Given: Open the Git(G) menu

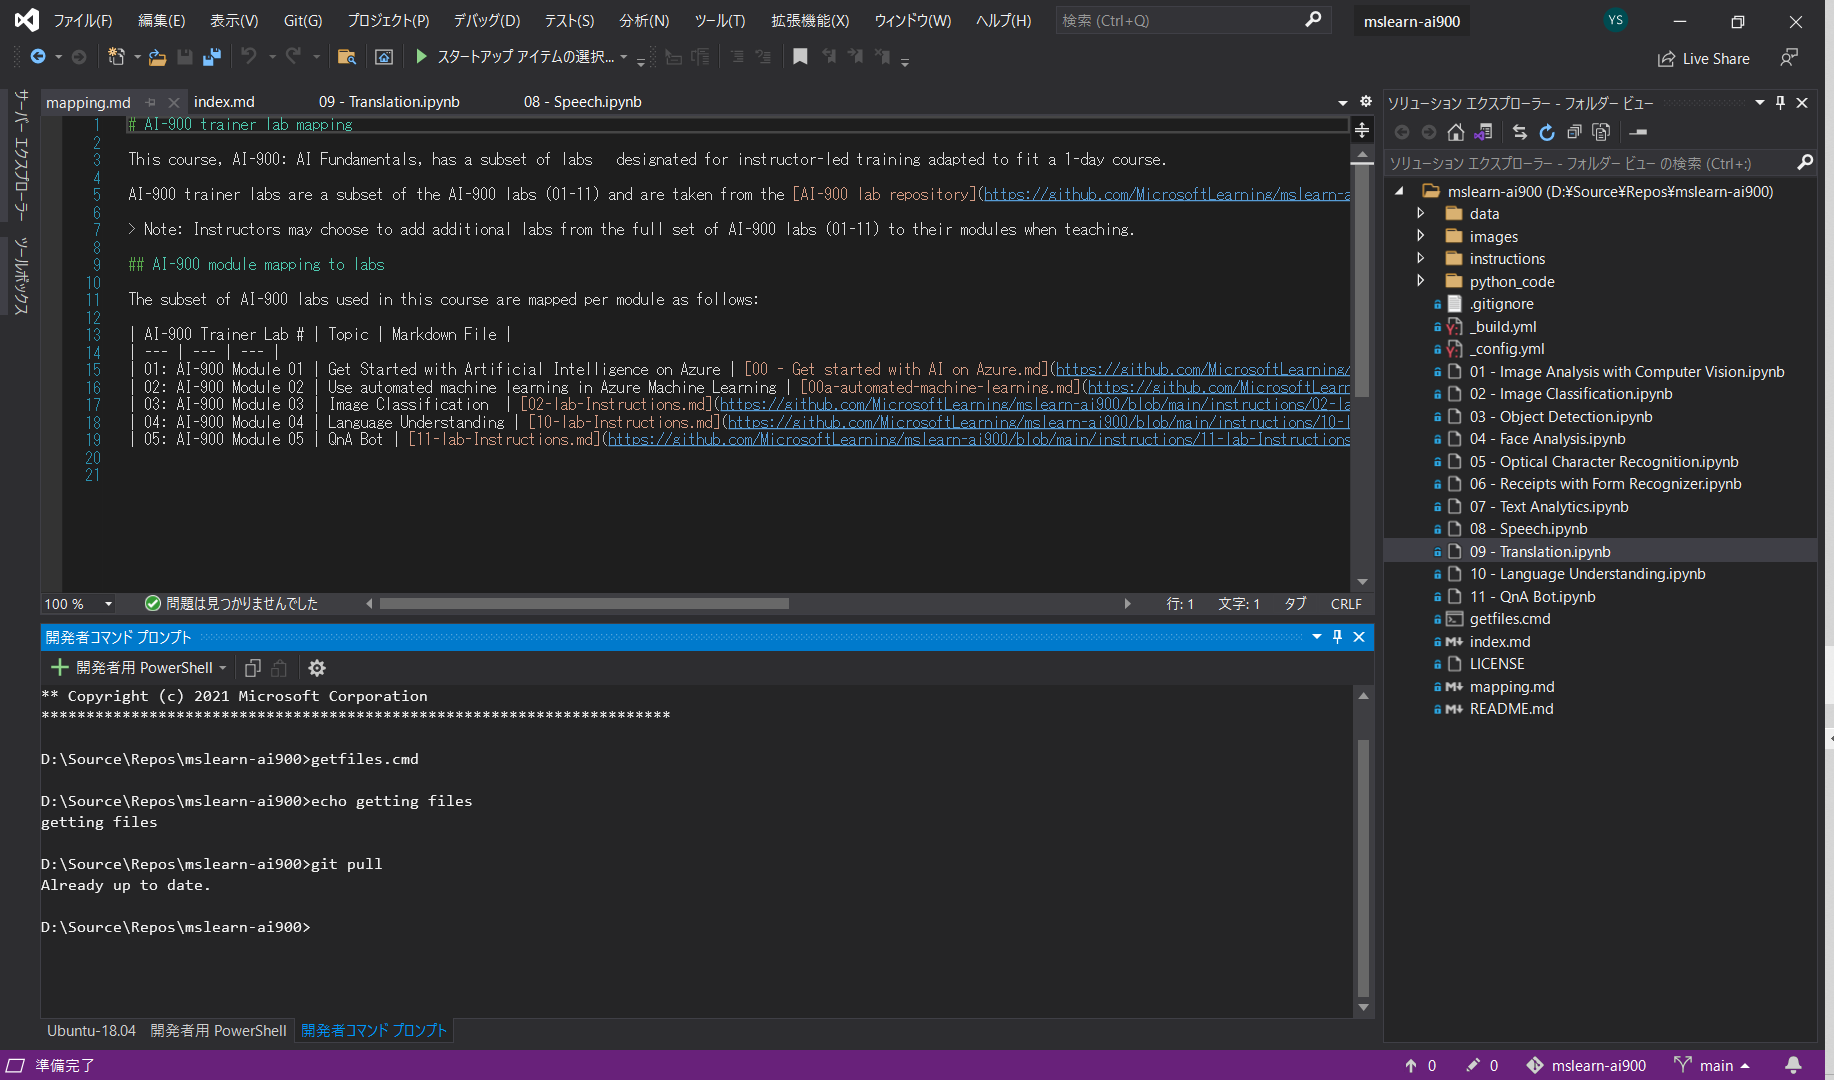Looking at the screenshot, I should pos(302,20).
